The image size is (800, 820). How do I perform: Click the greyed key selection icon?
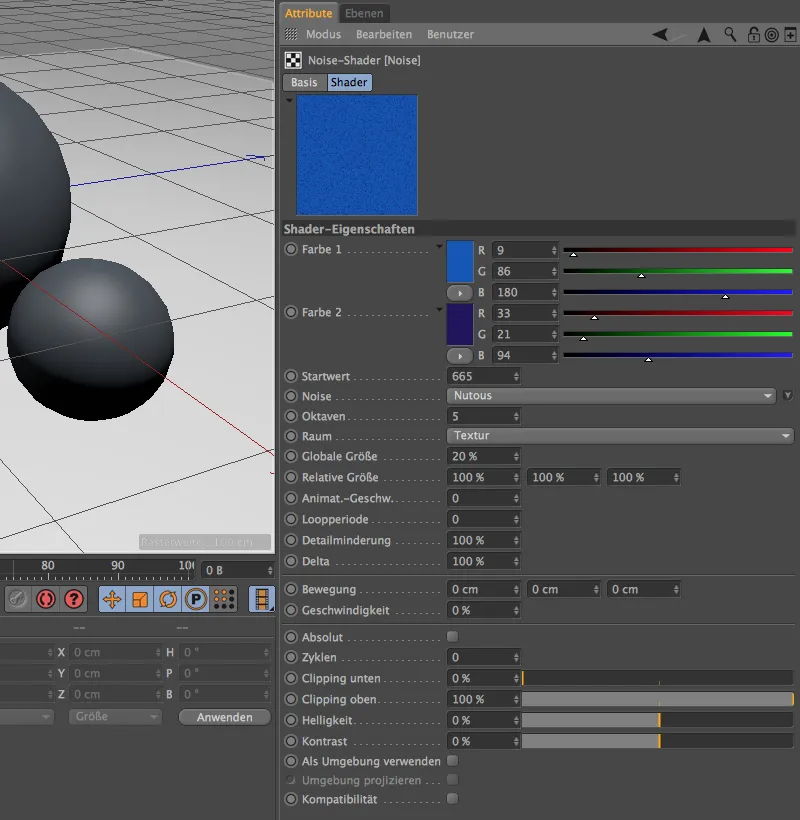17,599
